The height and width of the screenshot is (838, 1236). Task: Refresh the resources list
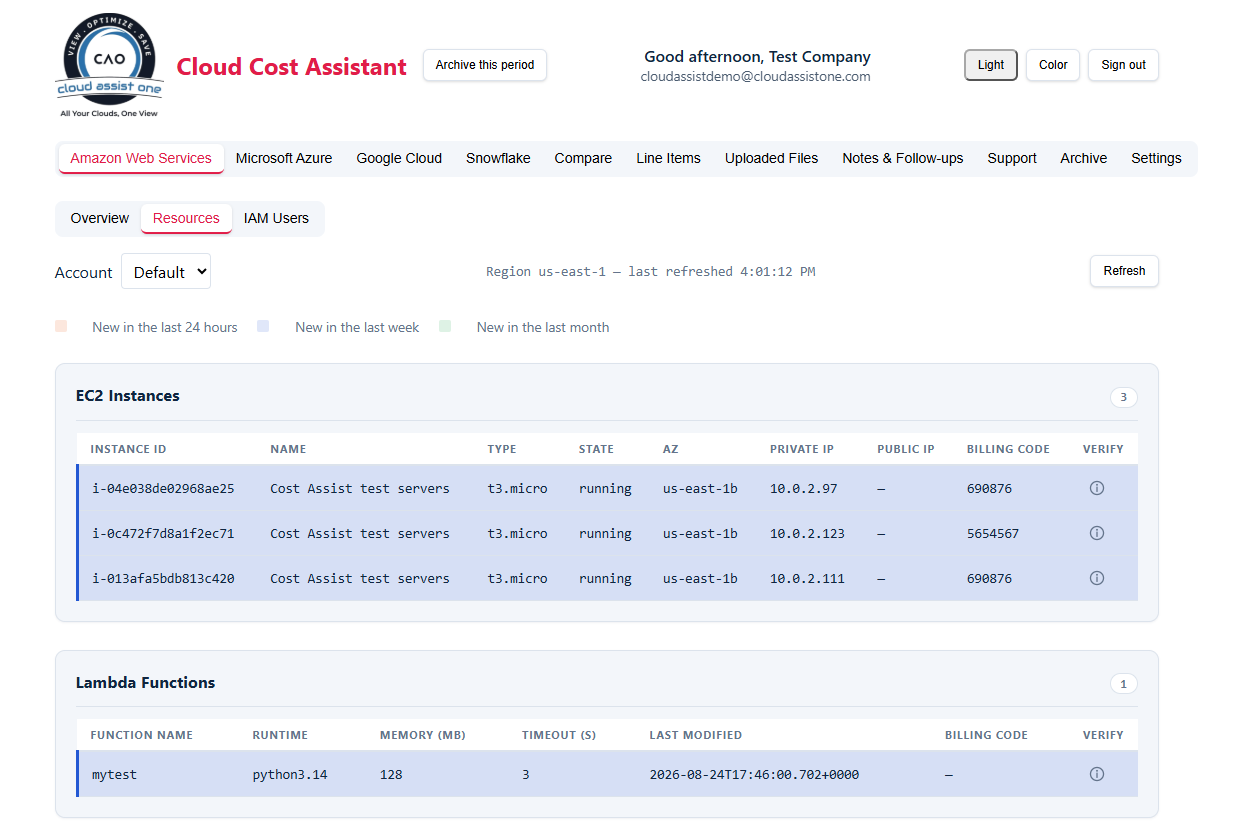pyautogui.click(x=1124, y=271)
